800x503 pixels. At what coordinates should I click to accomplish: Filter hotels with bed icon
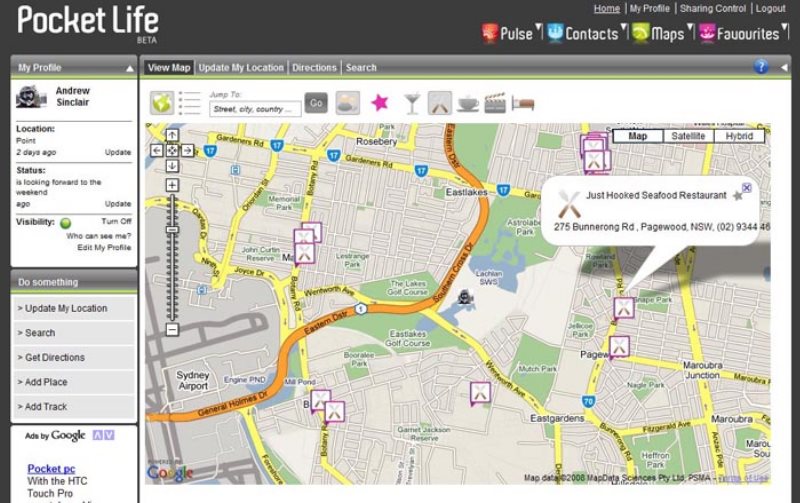(523, 104)
